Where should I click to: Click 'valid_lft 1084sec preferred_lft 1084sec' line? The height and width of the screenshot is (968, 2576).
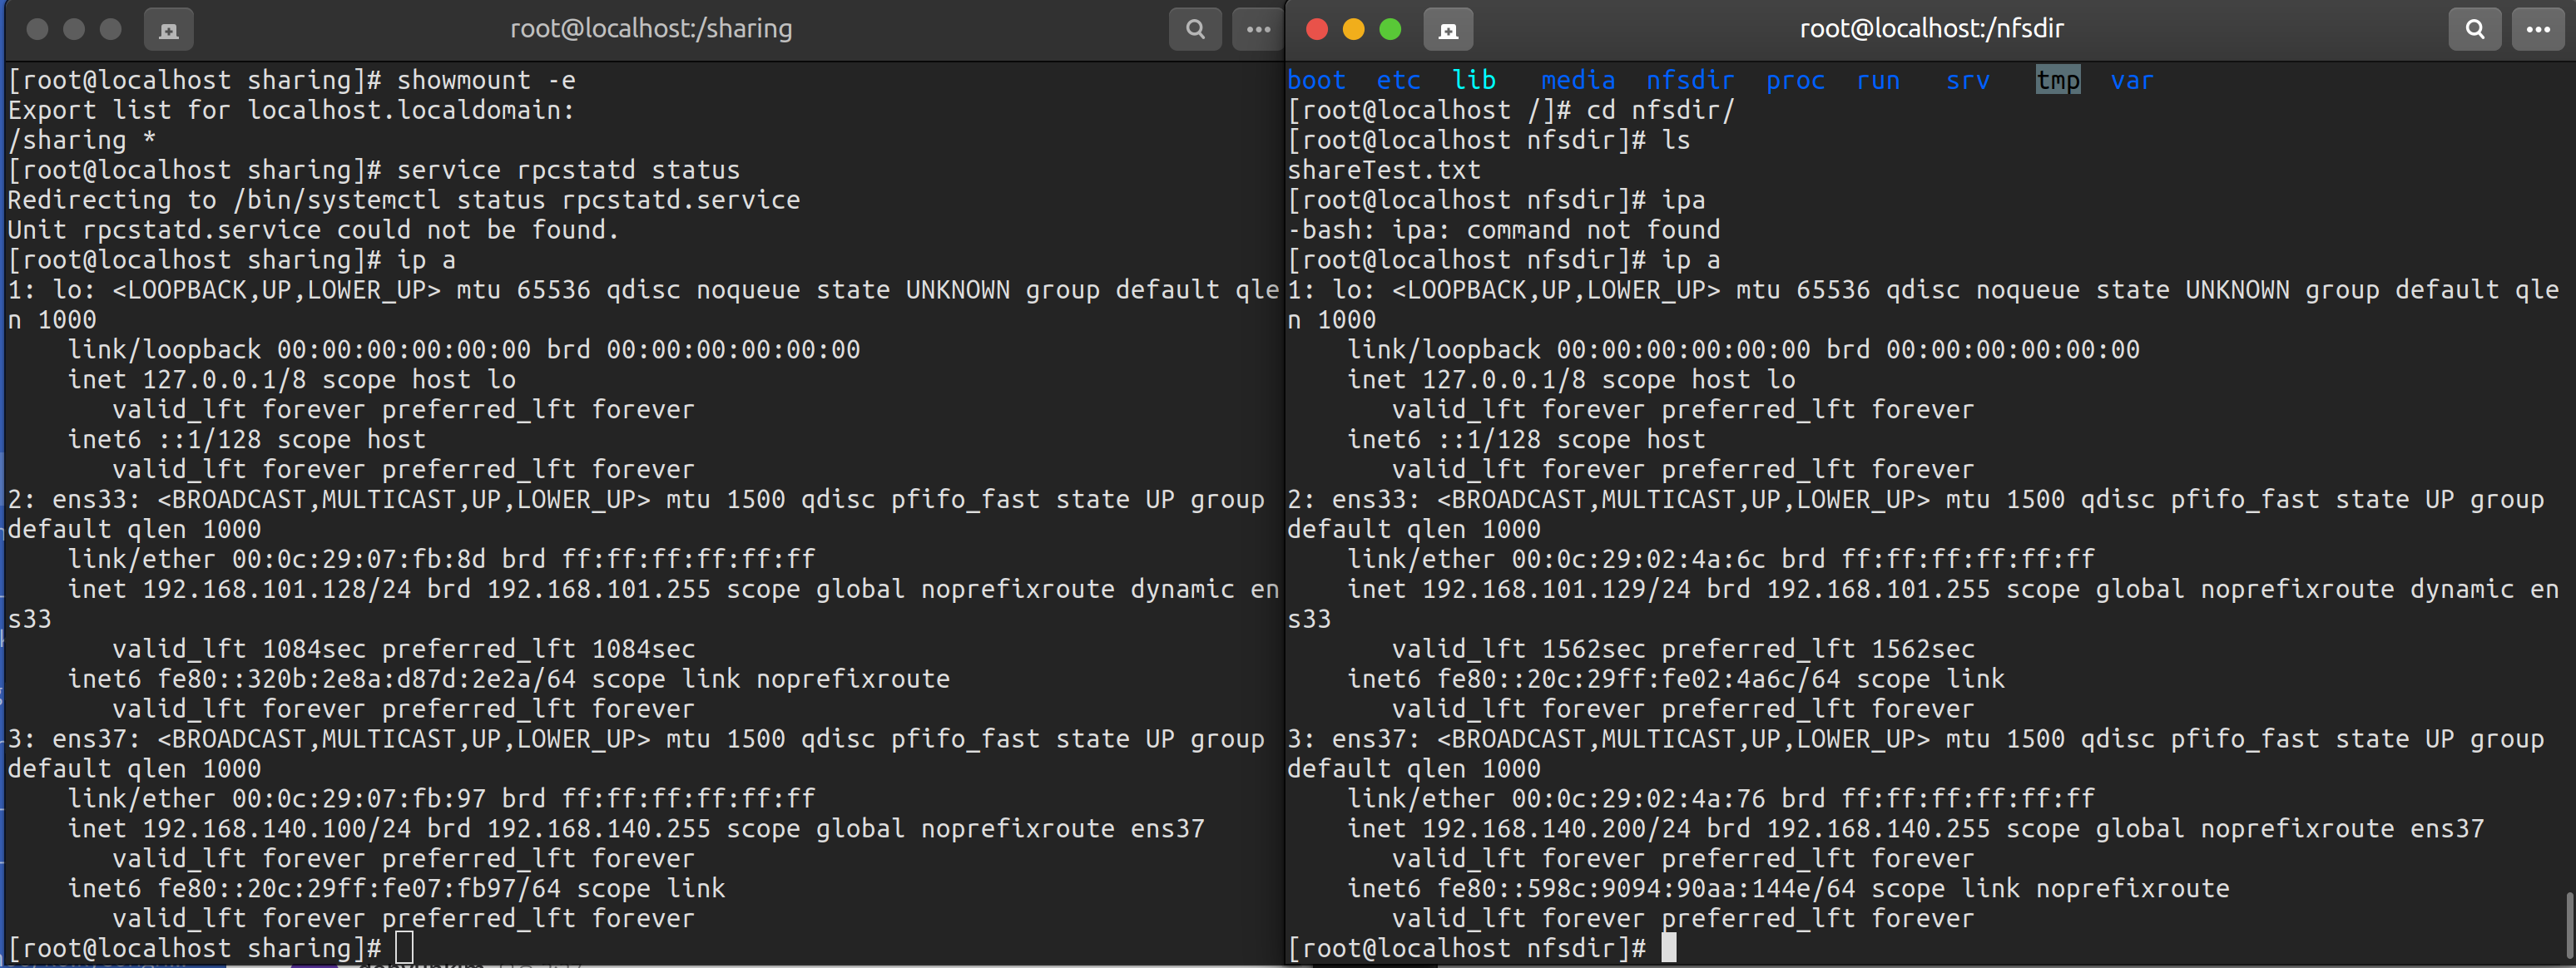(x=404, y=649)
